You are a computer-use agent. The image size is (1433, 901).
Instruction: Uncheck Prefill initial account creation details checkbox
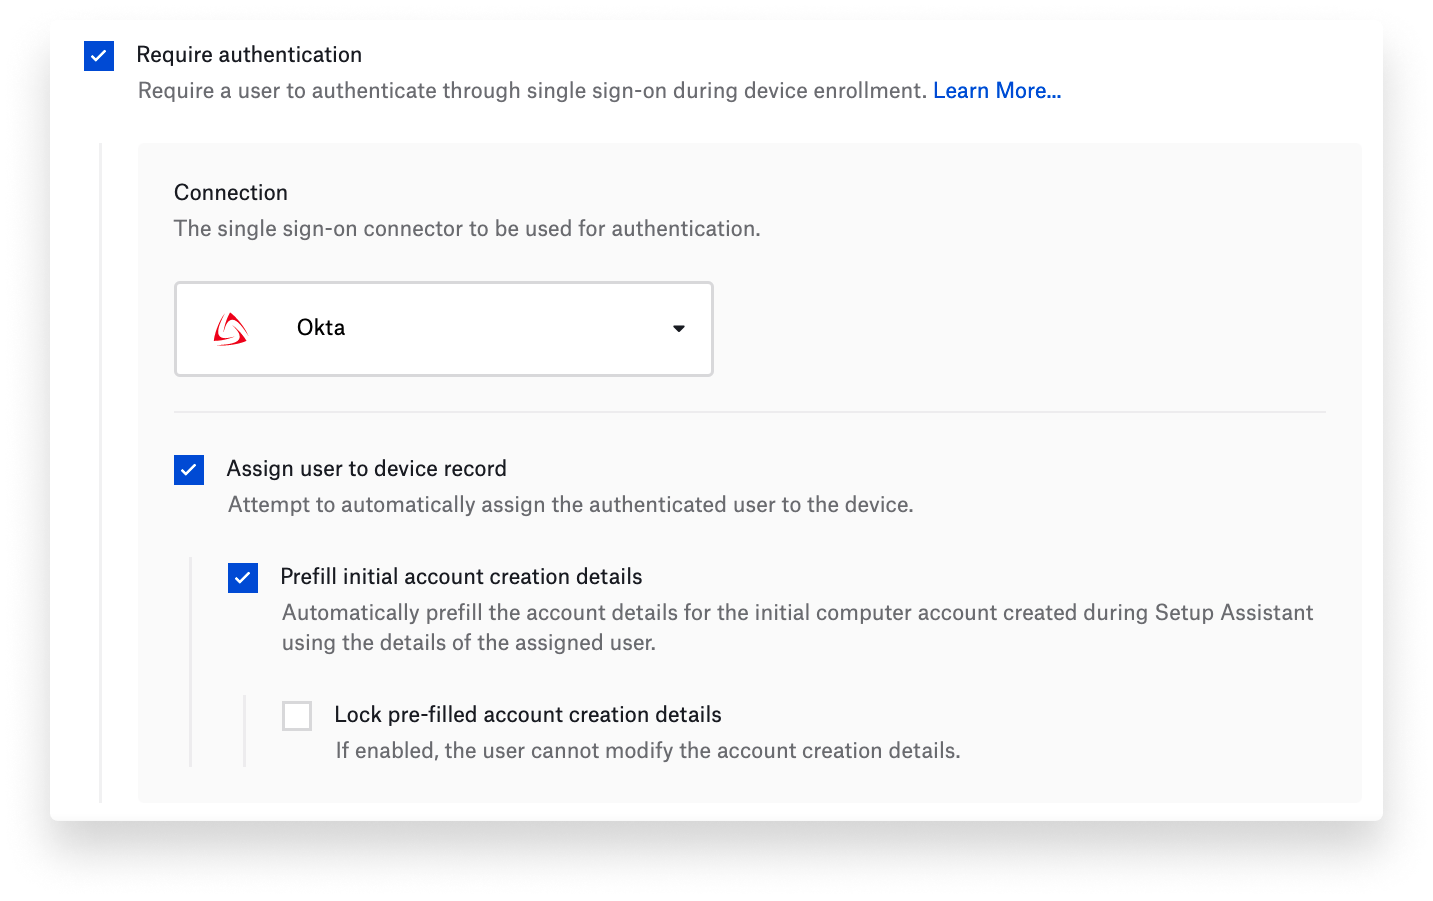click(x=243, y=578)
